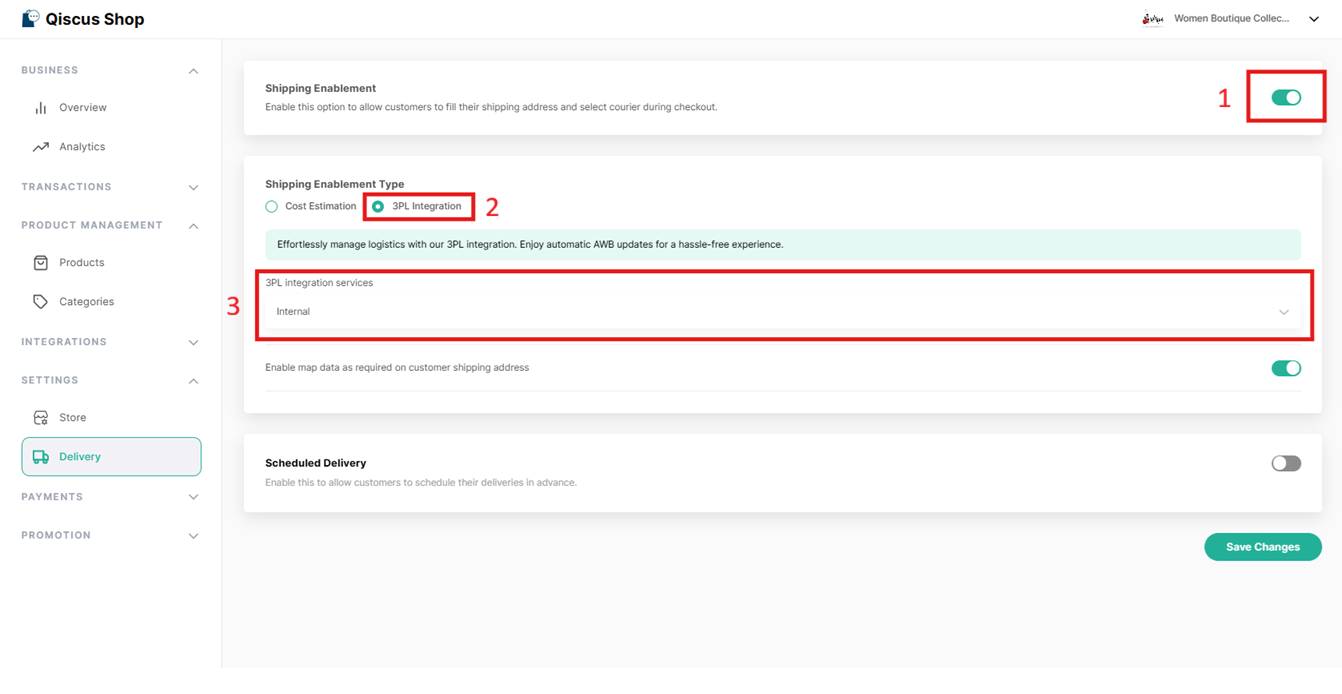Click the Store settings icon
Screen dimensions: 1342x694
click(x=41, y=418)
